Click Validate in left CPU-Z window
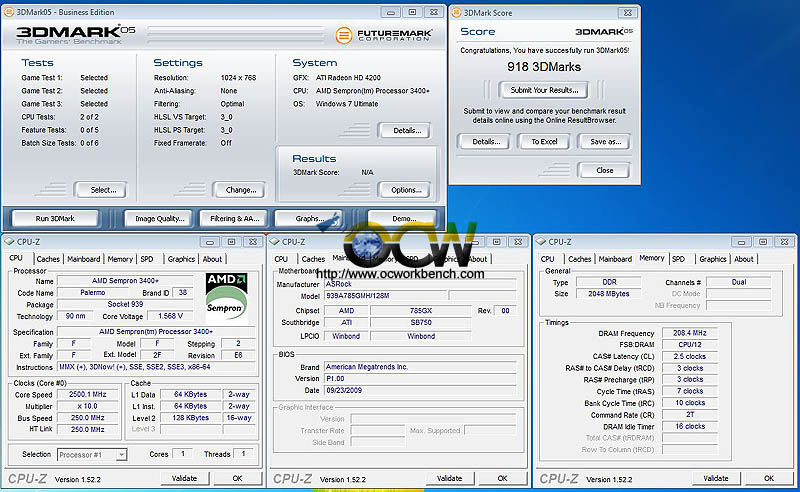Screen dimensions: 800x492 click(184, 478)
